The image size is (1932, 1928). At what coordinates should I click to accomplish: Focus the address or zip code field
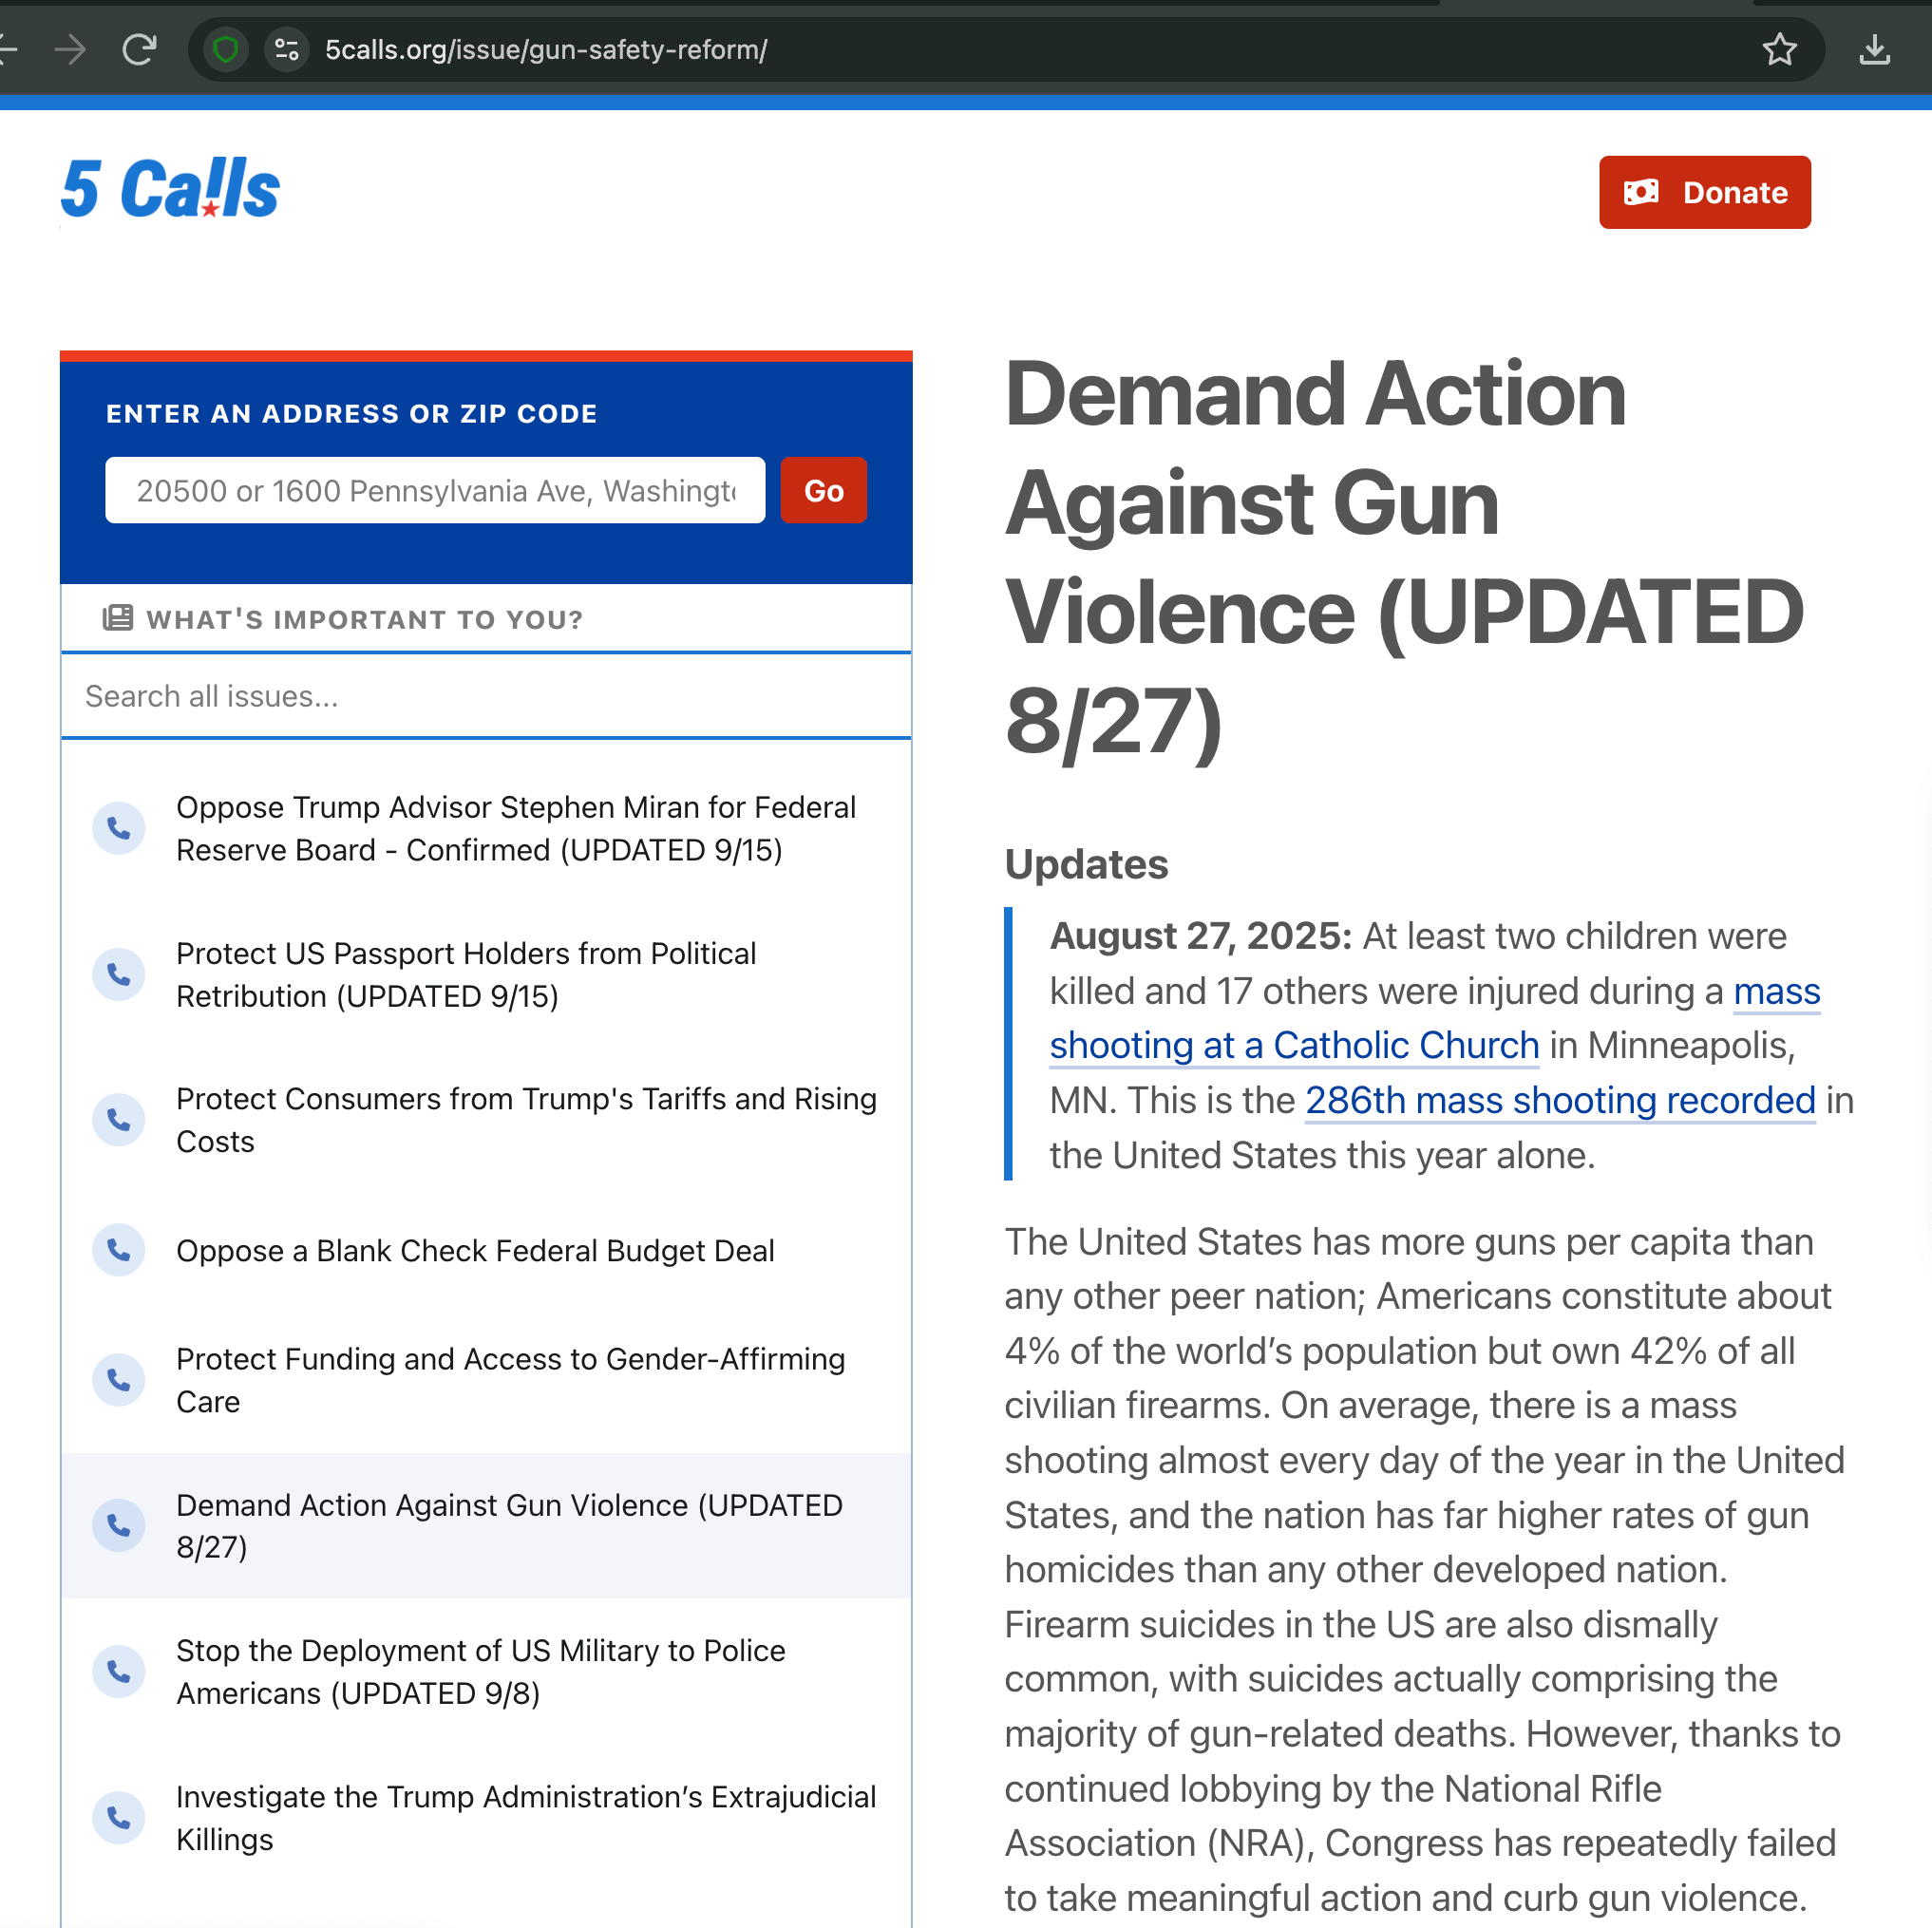pyautogui.click(x=435, y=490)
